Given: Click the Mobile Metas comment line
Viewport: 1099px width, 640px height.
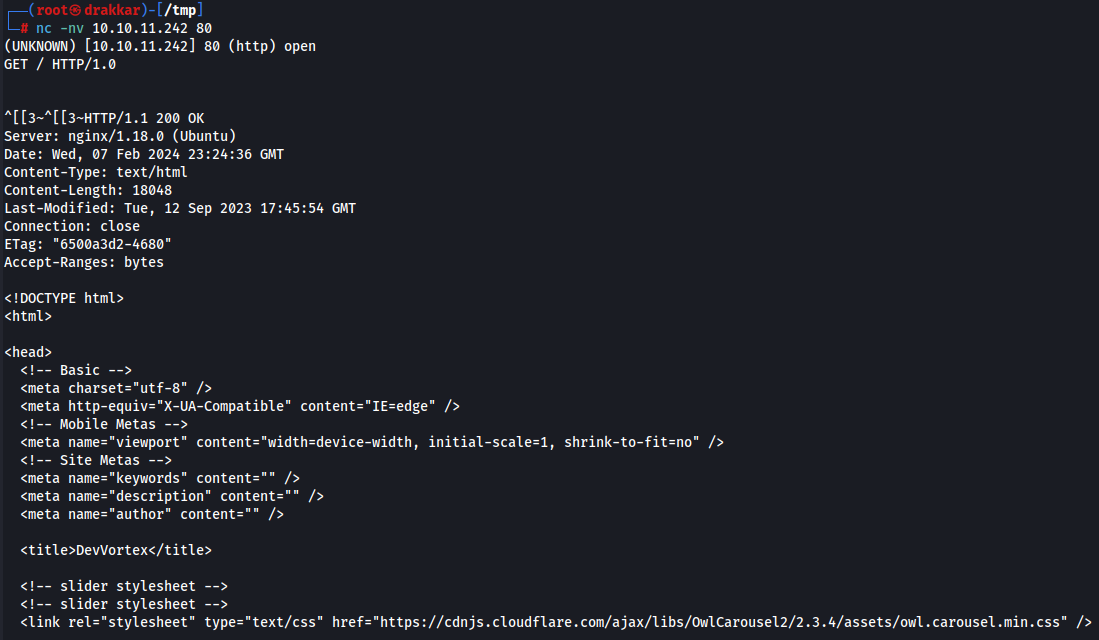Looking at the screenshot, I should tap(104, 424).
